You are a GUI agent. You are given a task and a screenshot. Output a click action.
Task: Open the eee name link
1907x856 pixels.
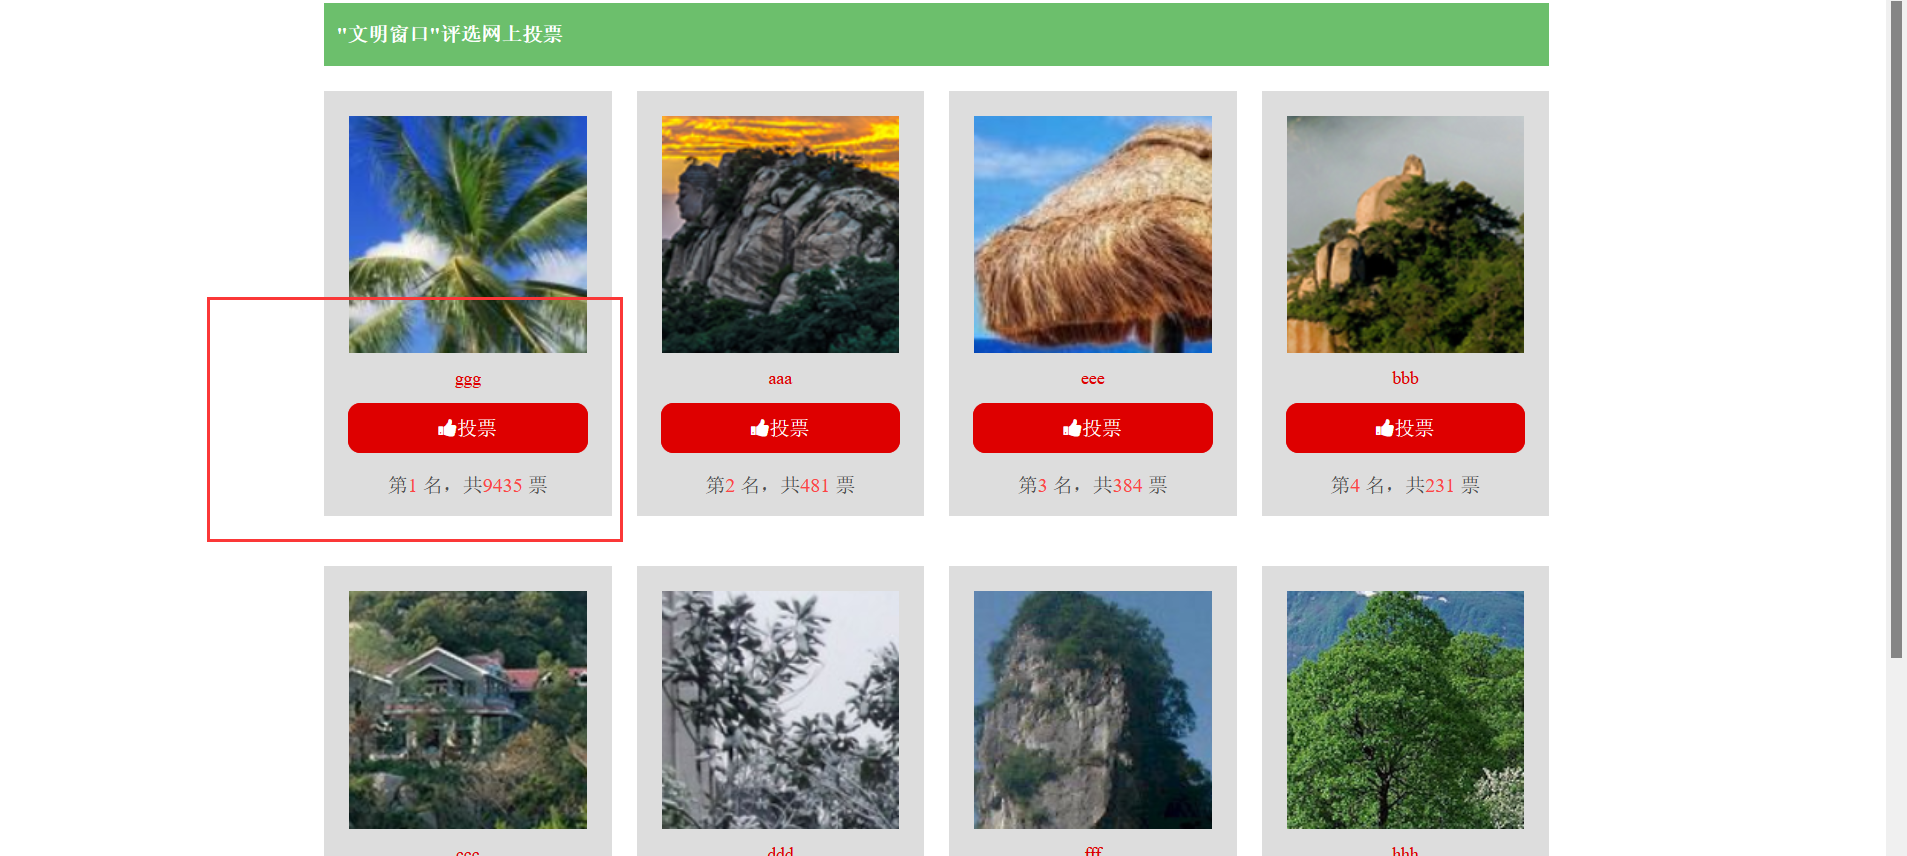coord(1093,379)
